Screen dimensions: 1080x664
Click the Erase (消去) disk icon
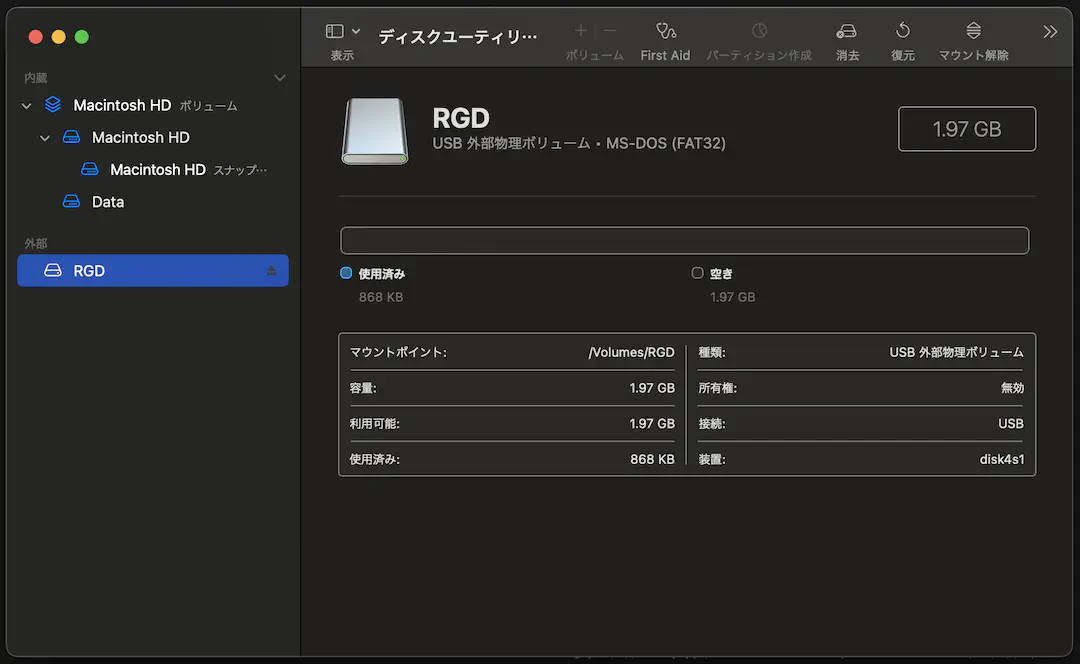tap(847, 31)
